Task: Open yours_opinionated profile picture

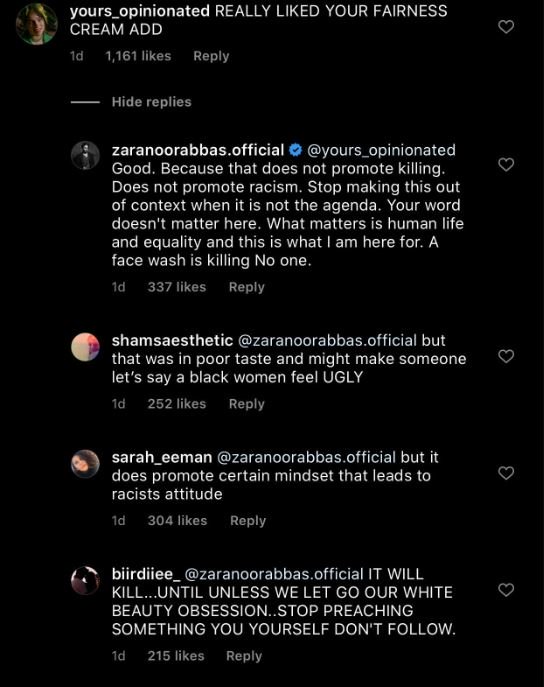Action: pyautogui.click(x=36, y=24)
